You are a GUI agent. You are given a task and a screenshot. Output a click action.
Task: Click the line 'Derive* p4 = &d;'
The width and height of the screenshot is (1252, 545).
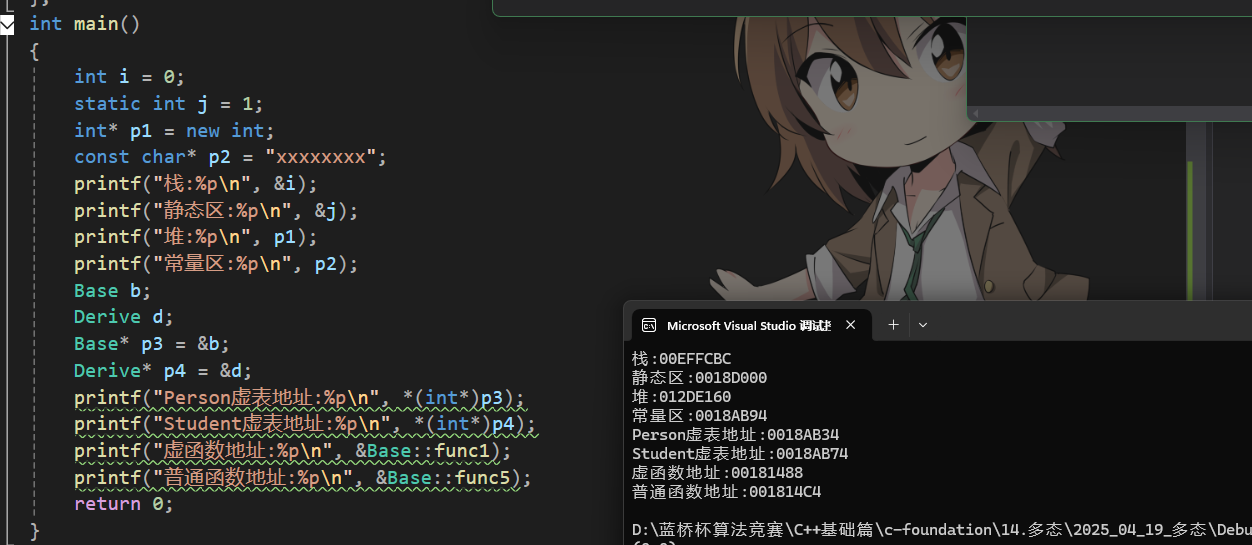click(163, 370)
